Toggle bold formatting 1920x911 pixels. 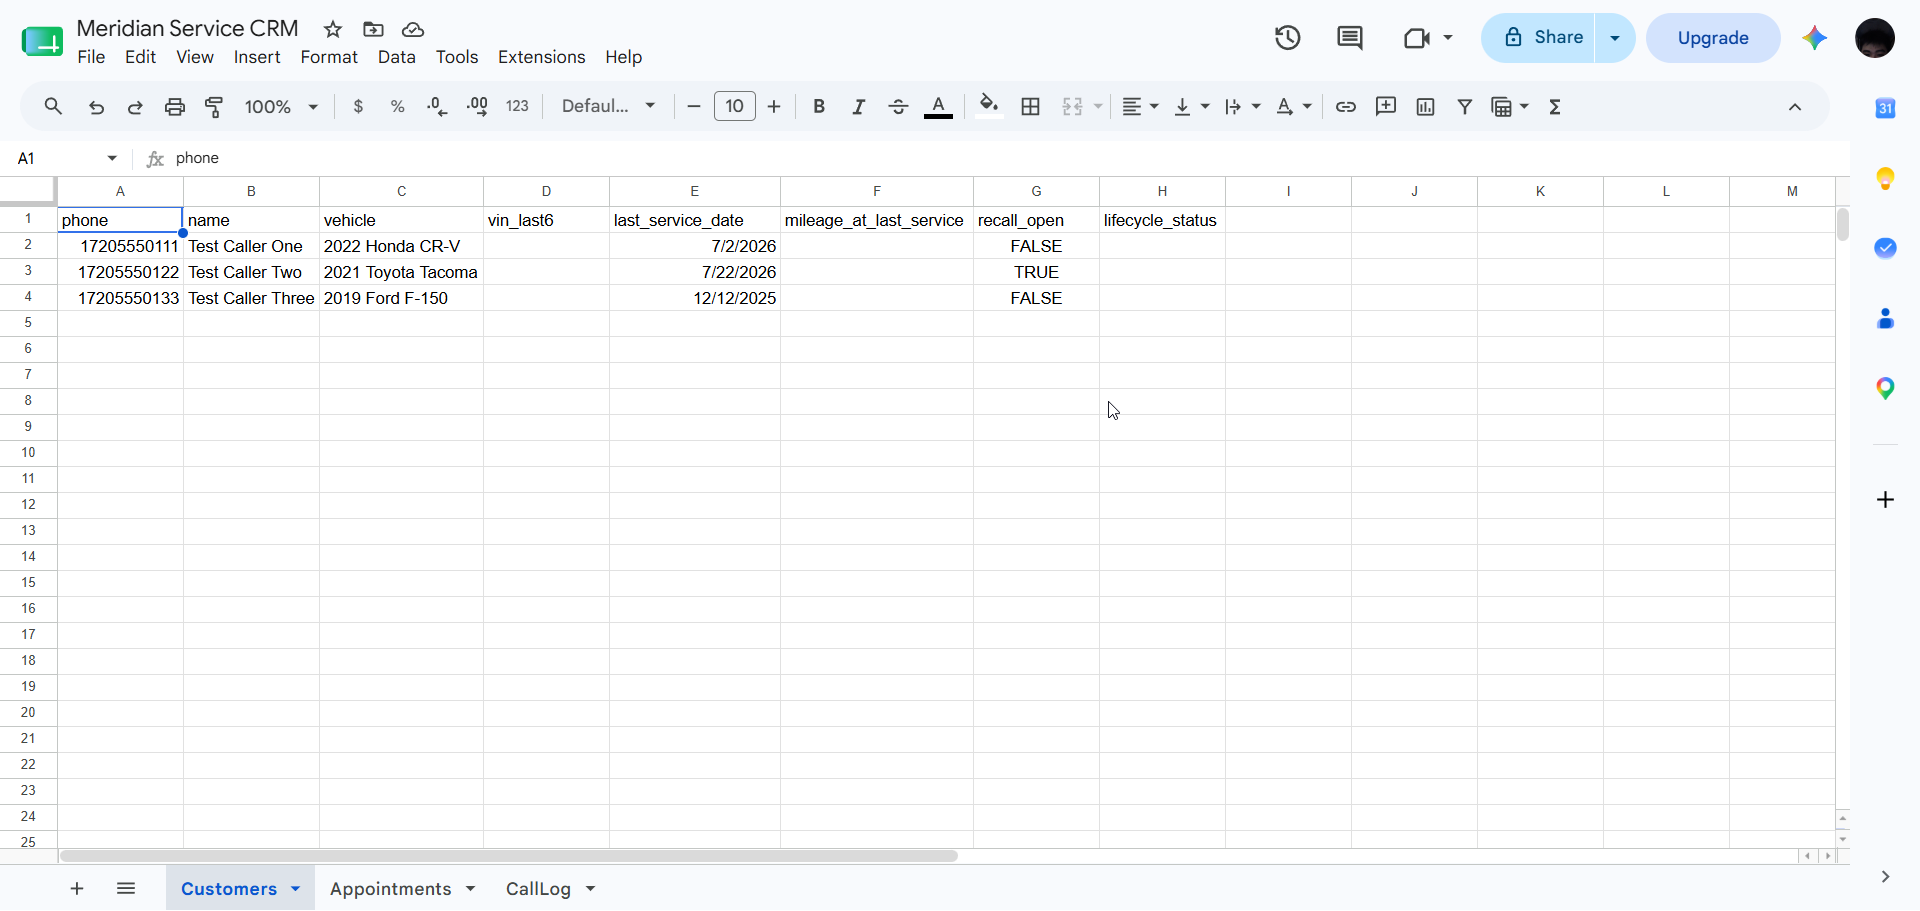[x=819, y=106]
